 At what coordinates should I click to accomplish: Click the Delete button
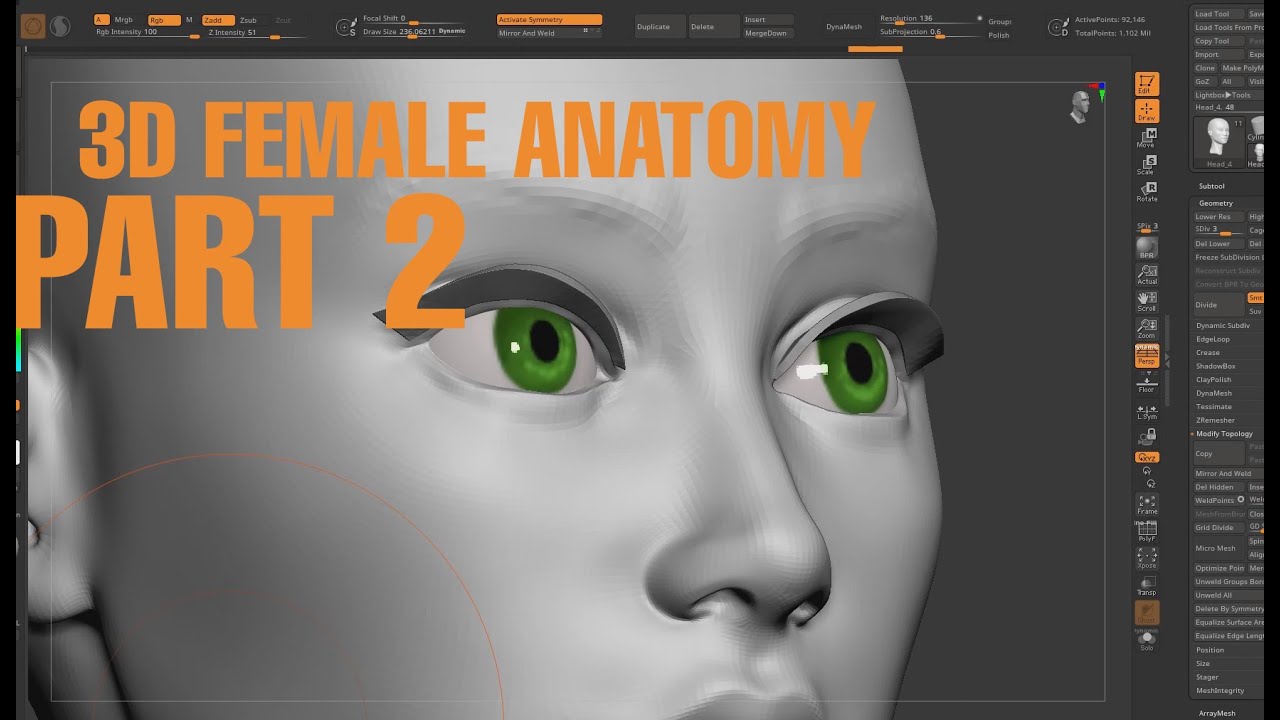[712, 27]
